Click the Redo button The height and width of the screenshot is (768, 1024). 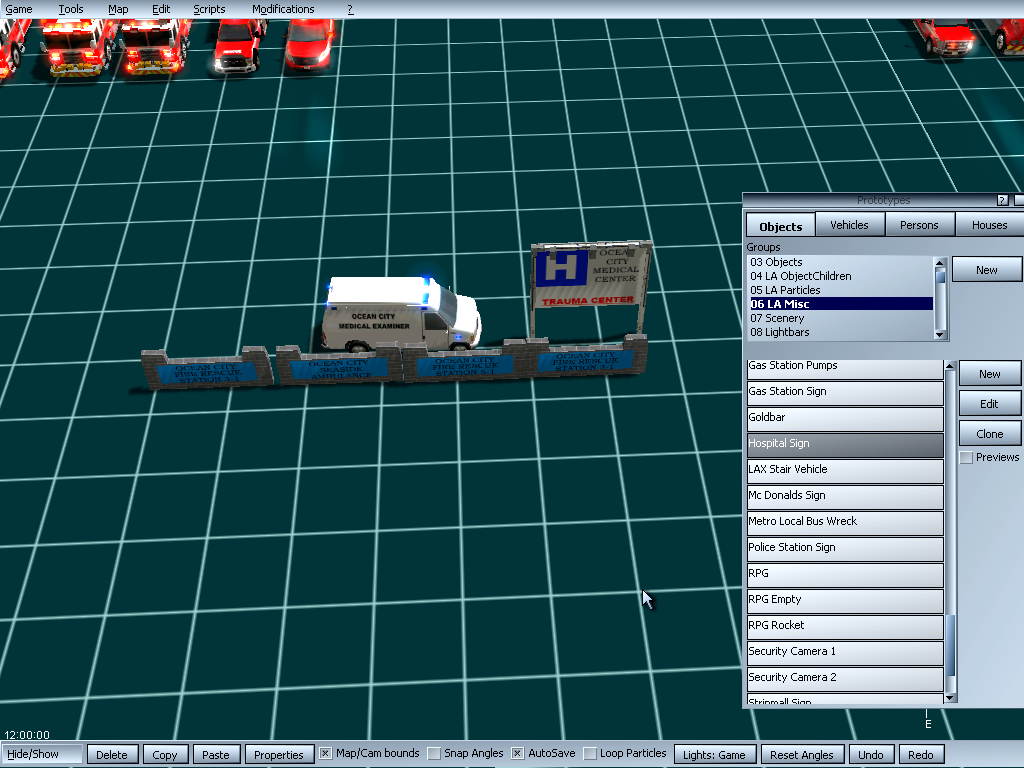click(x=921, y=754)
